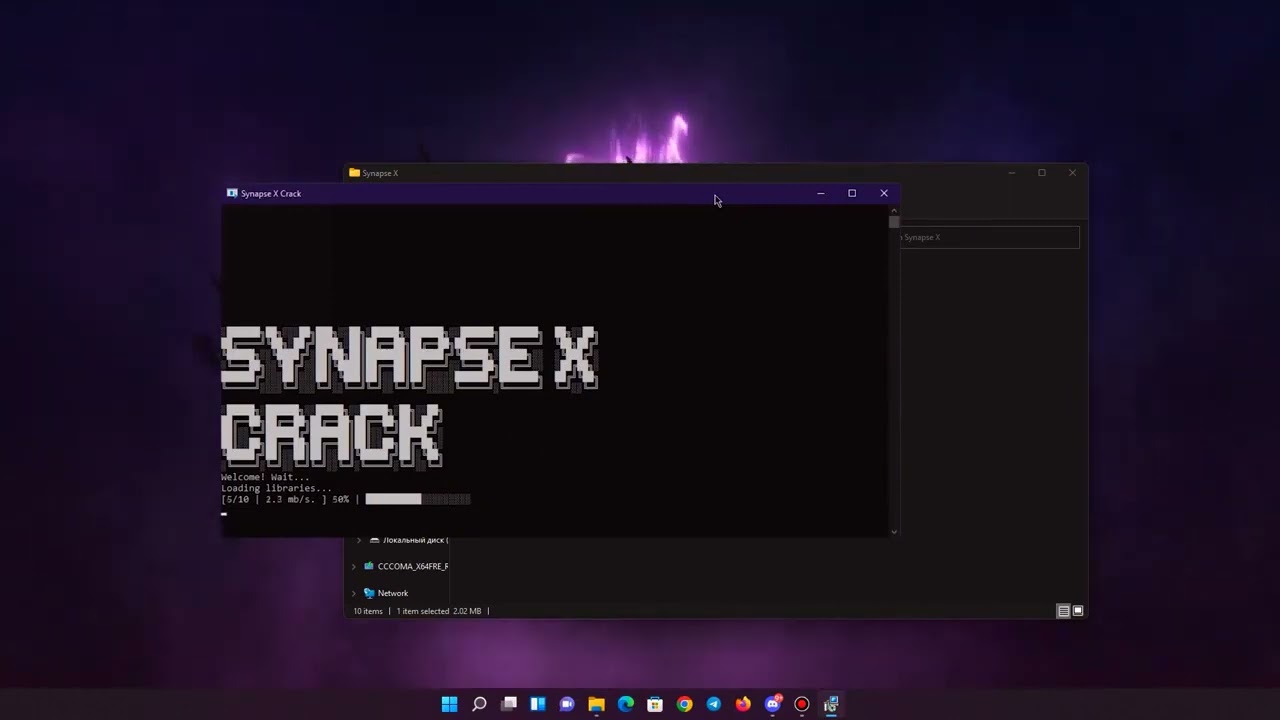Click the "10 items" status text
Screen dimensions: 1280x720
368,611
